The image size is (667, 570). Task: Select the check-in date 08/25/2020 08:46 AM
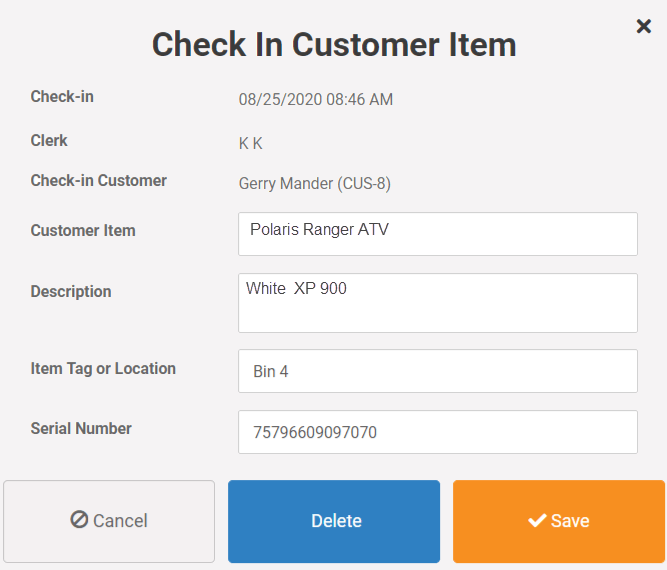click(x=316, y=100)
